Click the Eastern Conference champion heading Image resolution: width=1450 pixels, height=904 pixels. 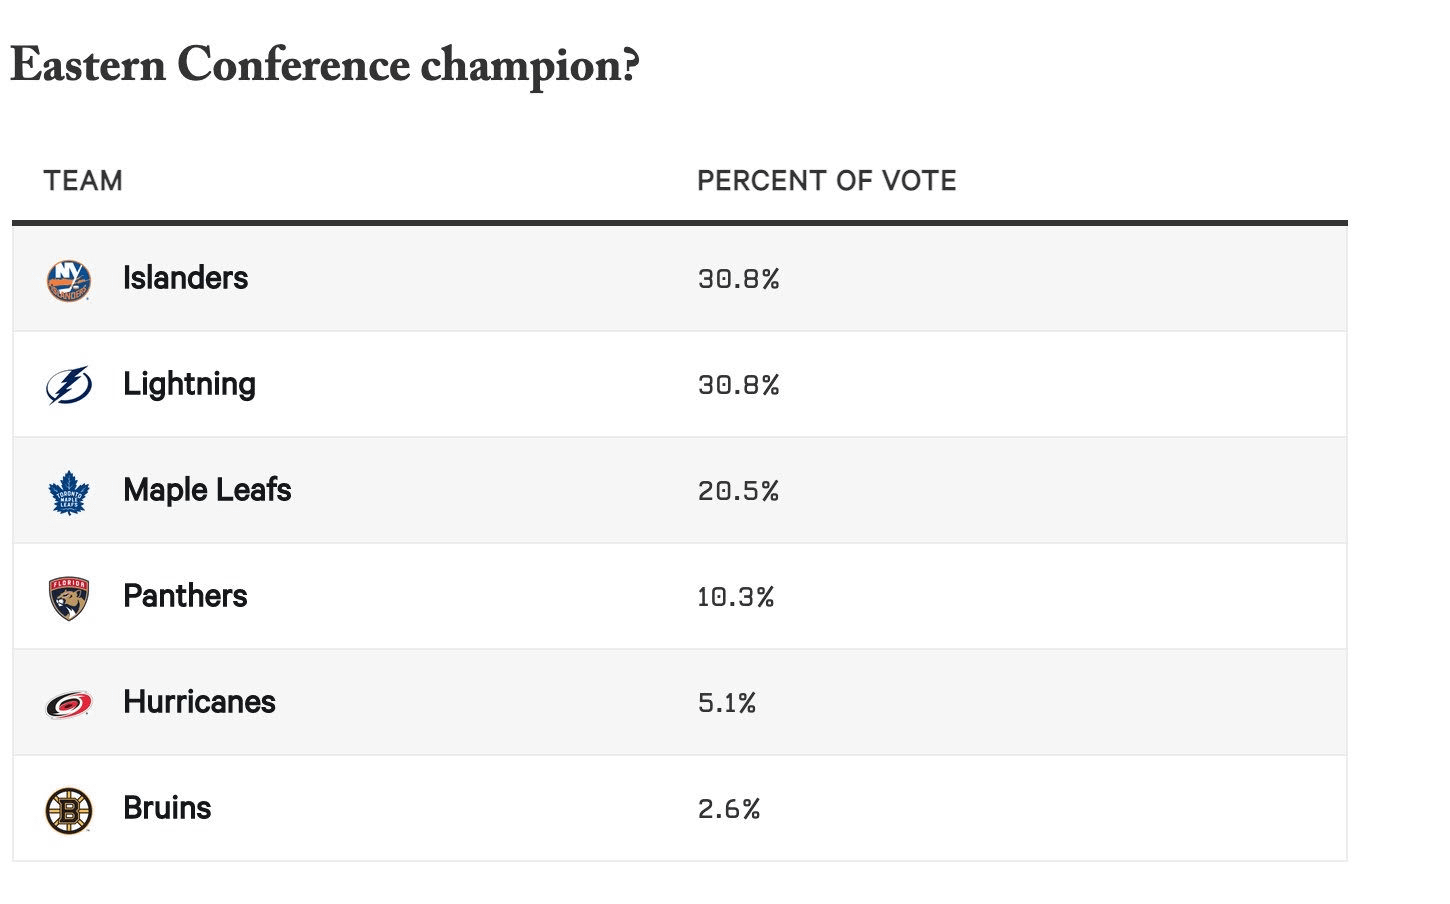point(325,66)
